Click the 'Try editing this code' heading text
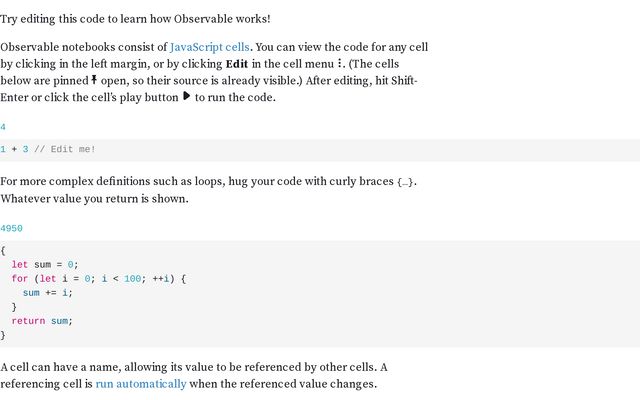The height and width of the screenshot is (400, 640). [135, 19]
